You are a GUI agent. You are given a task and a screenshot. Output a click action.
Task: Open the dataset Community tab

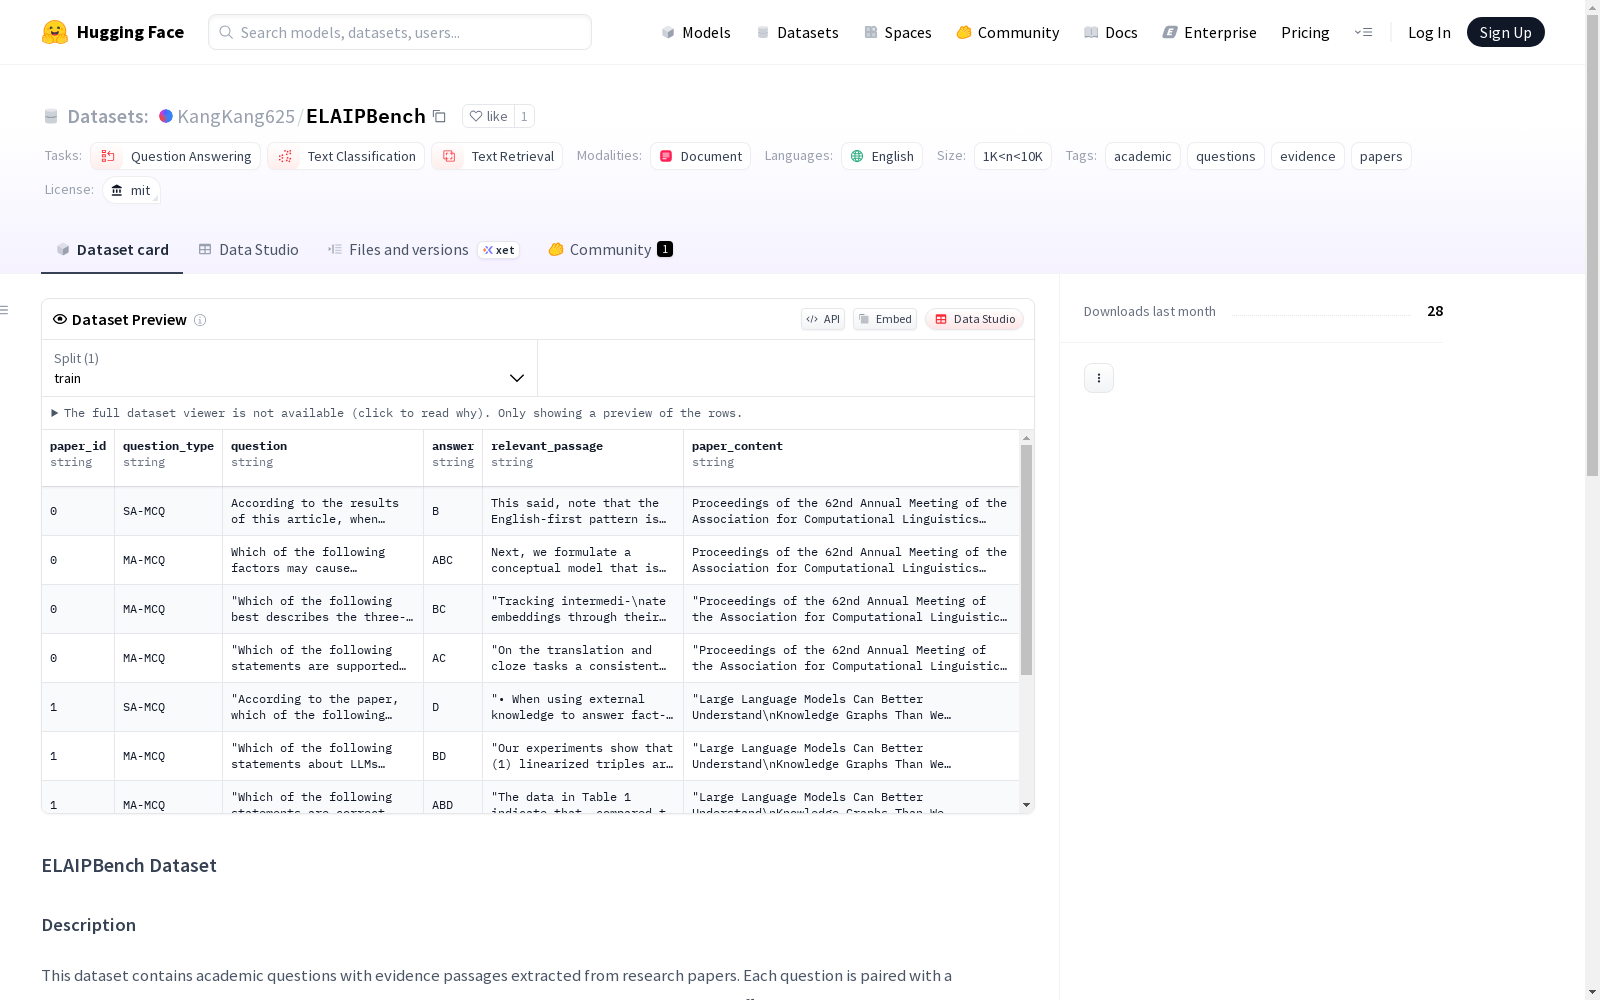click(x=610, y=250)
